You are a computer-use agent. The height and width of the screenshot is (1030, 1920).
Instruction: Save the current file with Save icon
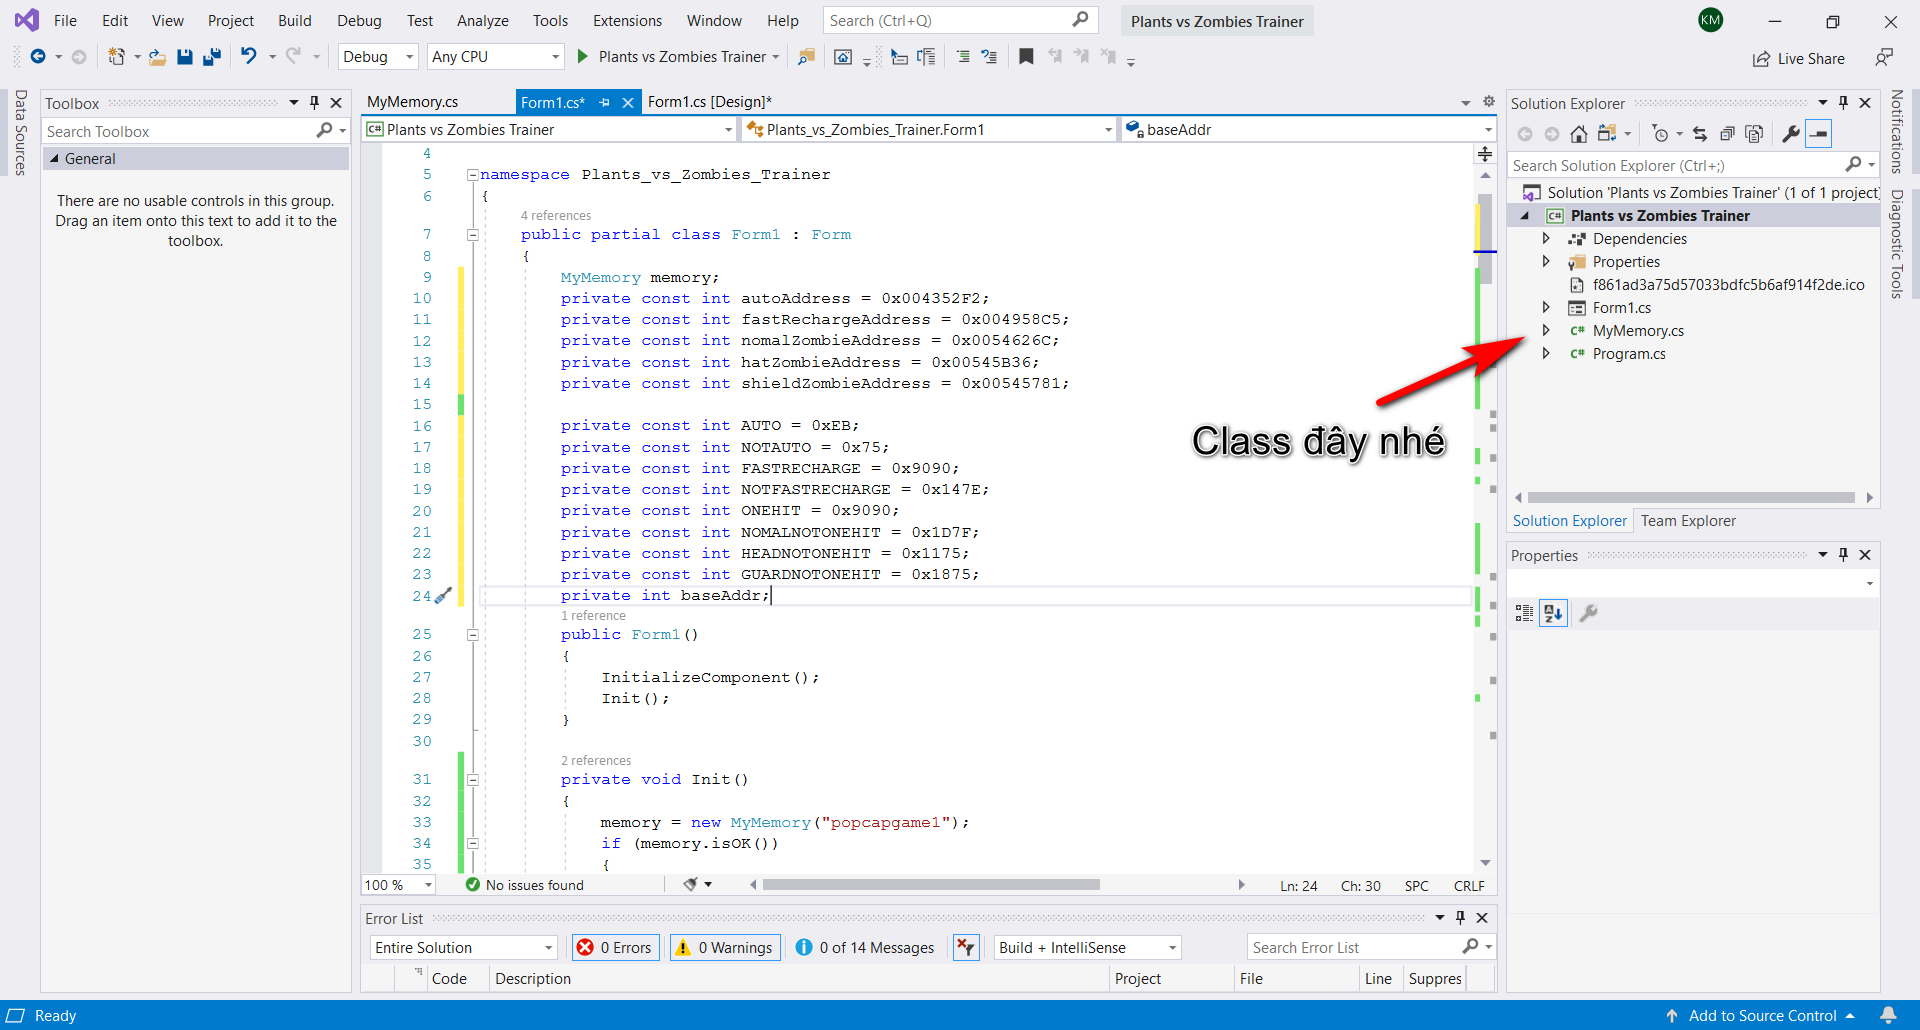184,57
